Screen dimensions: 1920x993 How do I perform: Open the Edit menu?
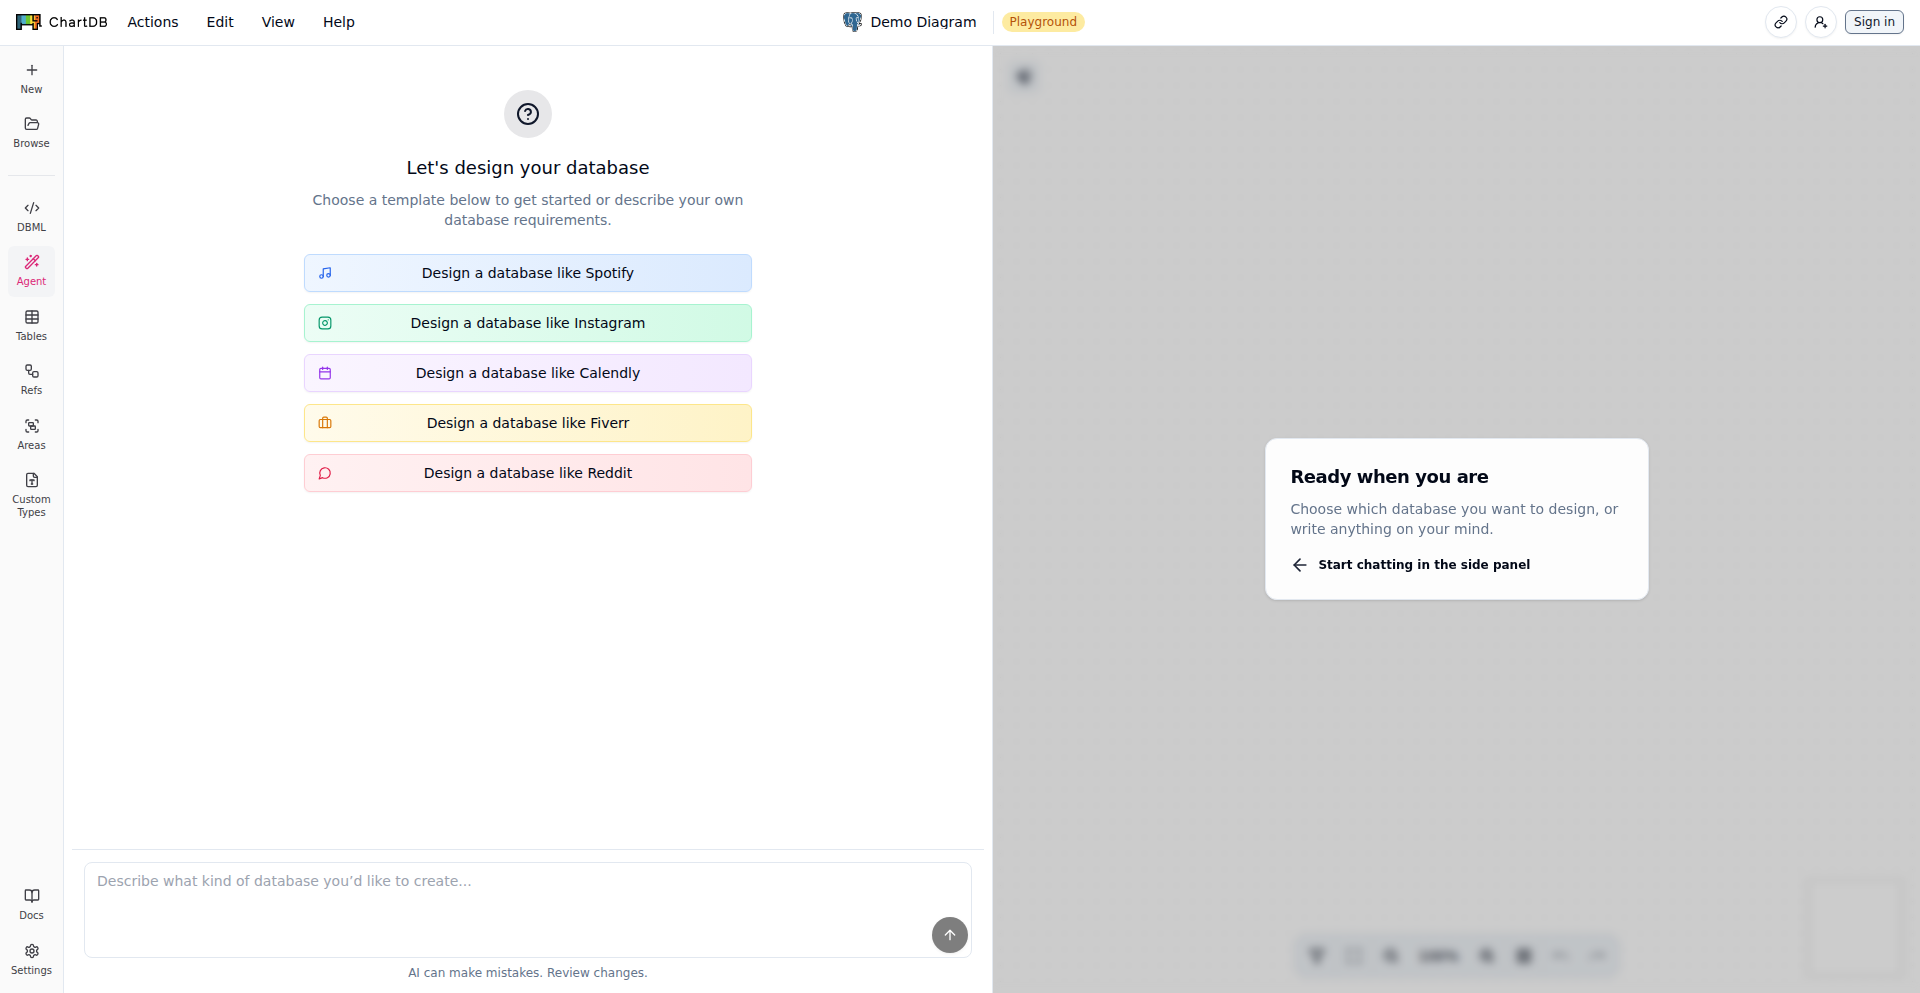(220, 22)
